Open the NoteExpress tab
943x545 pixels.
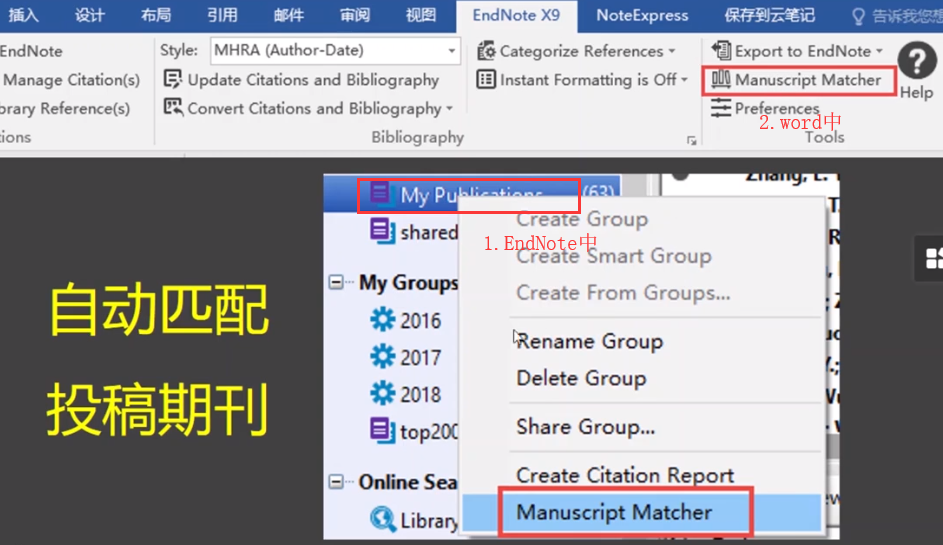642,15
